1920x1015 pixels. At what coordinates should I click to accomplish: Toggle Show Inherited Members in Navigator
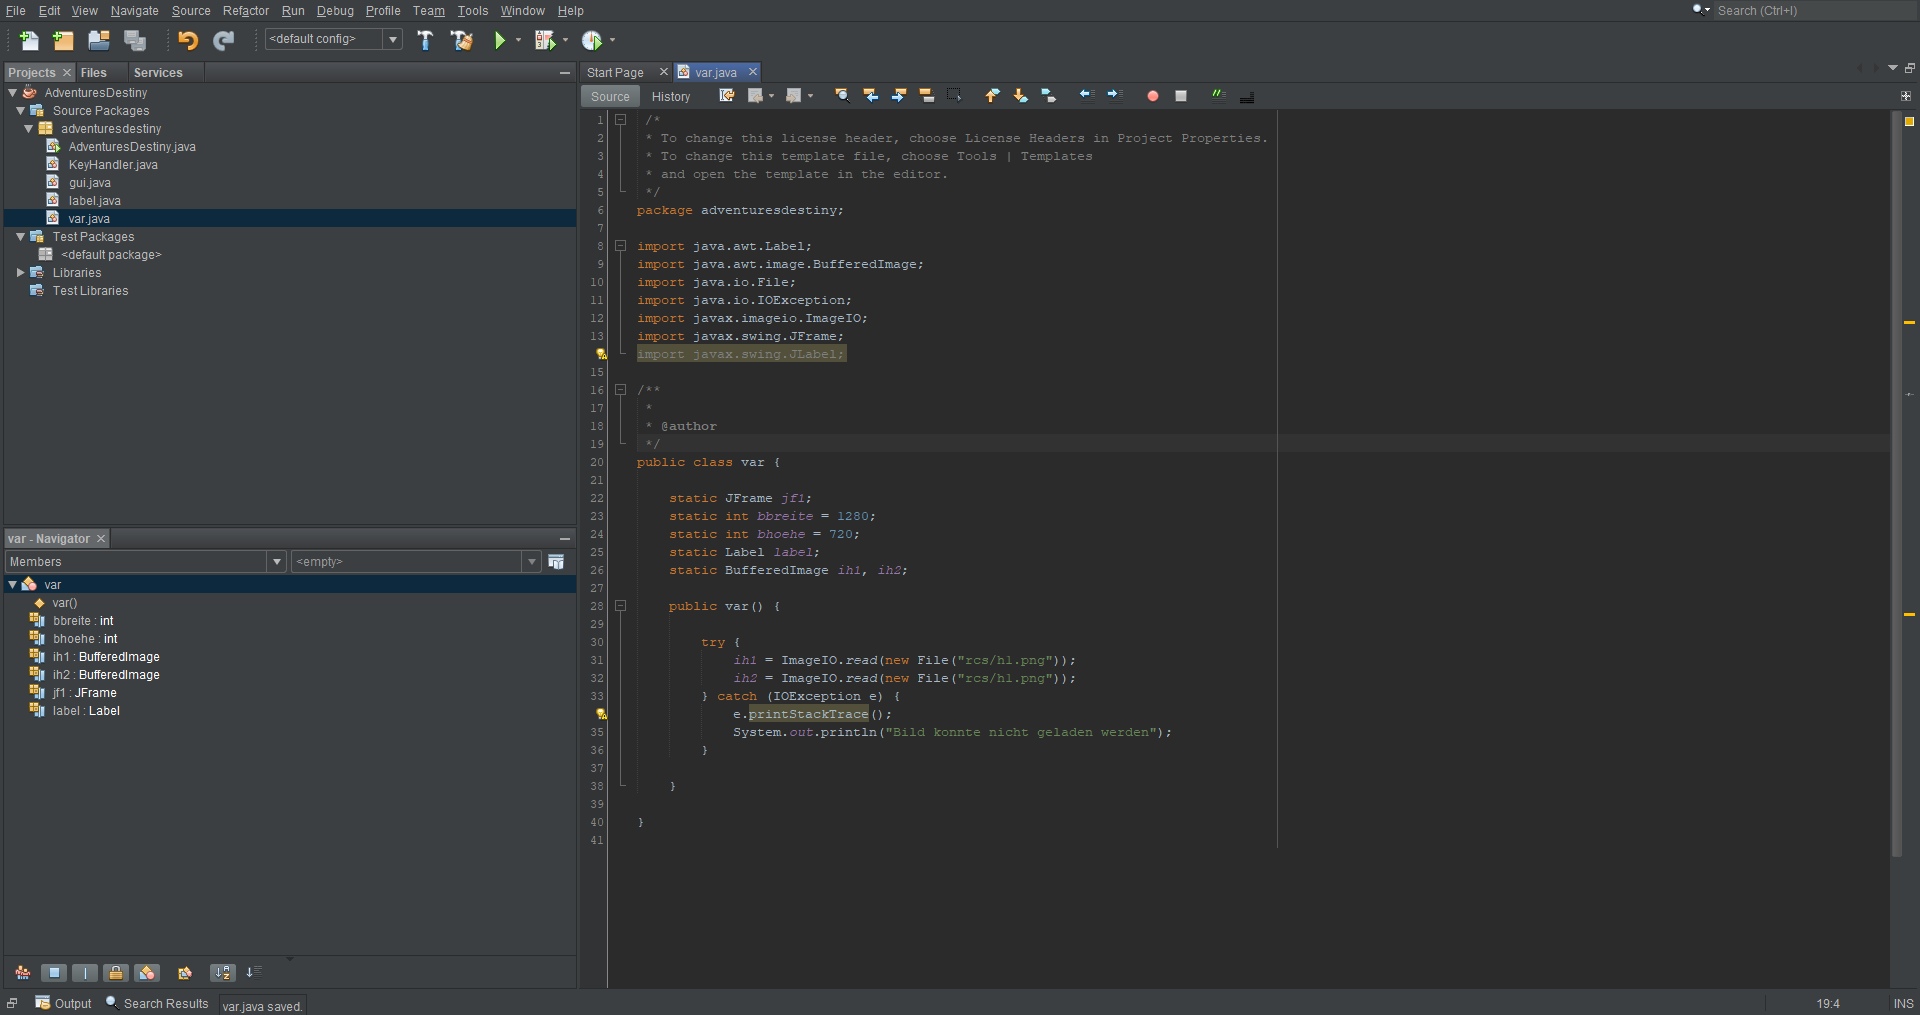(x=22, y=972)
